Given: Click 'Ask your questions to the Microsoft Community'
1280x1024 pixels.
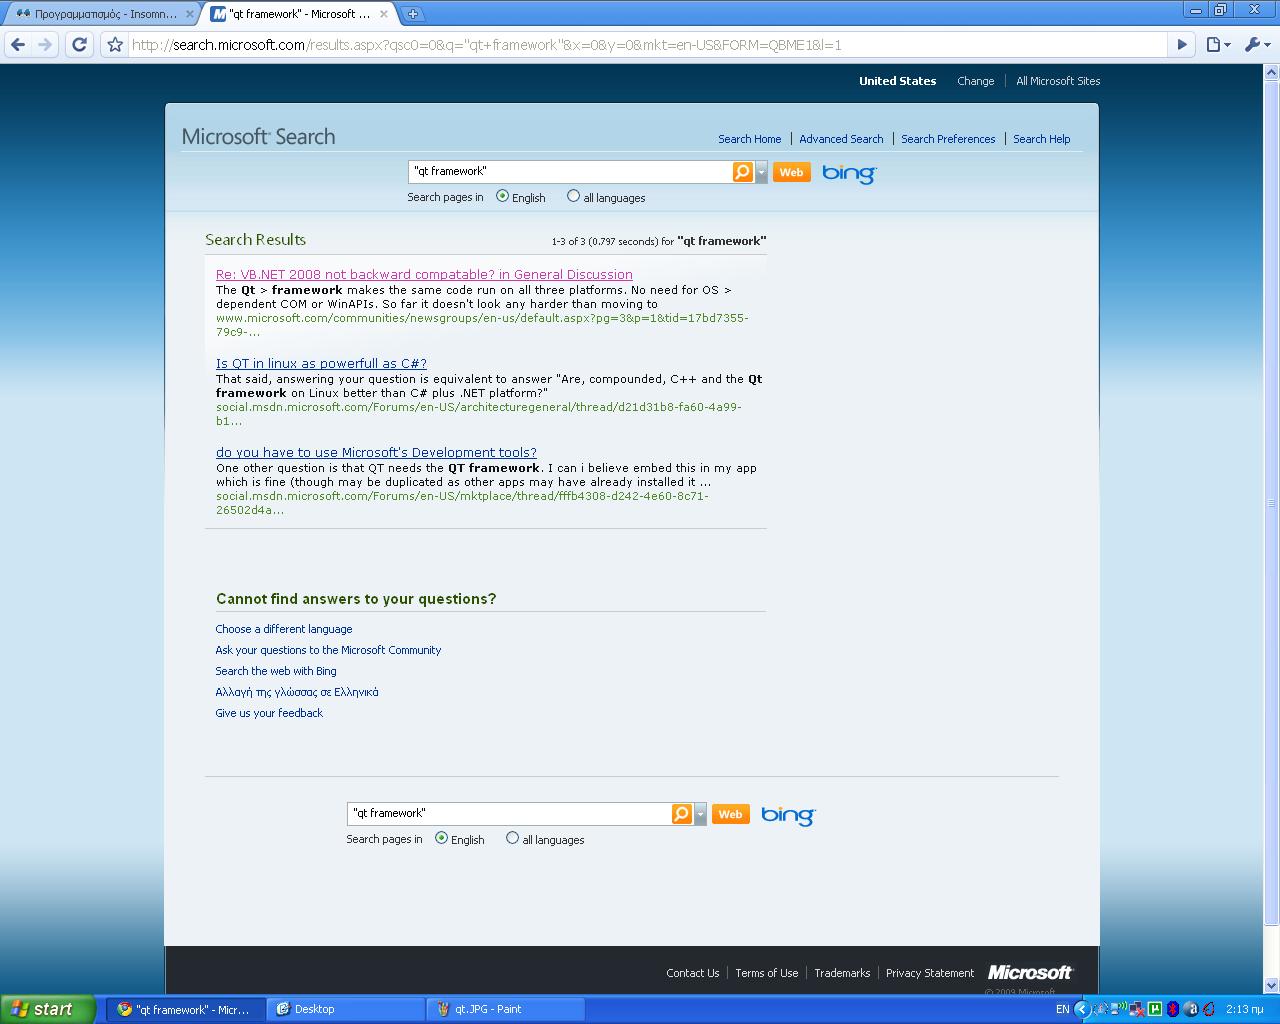Looking at the screenshot, I should [328, 650].
